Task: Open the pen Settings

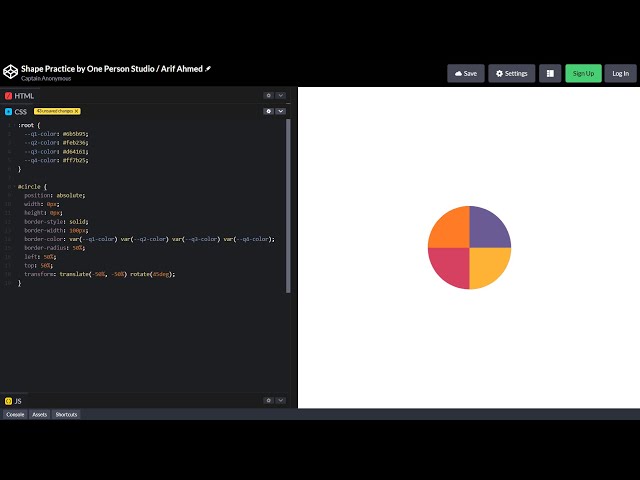Action: point(511,73)
